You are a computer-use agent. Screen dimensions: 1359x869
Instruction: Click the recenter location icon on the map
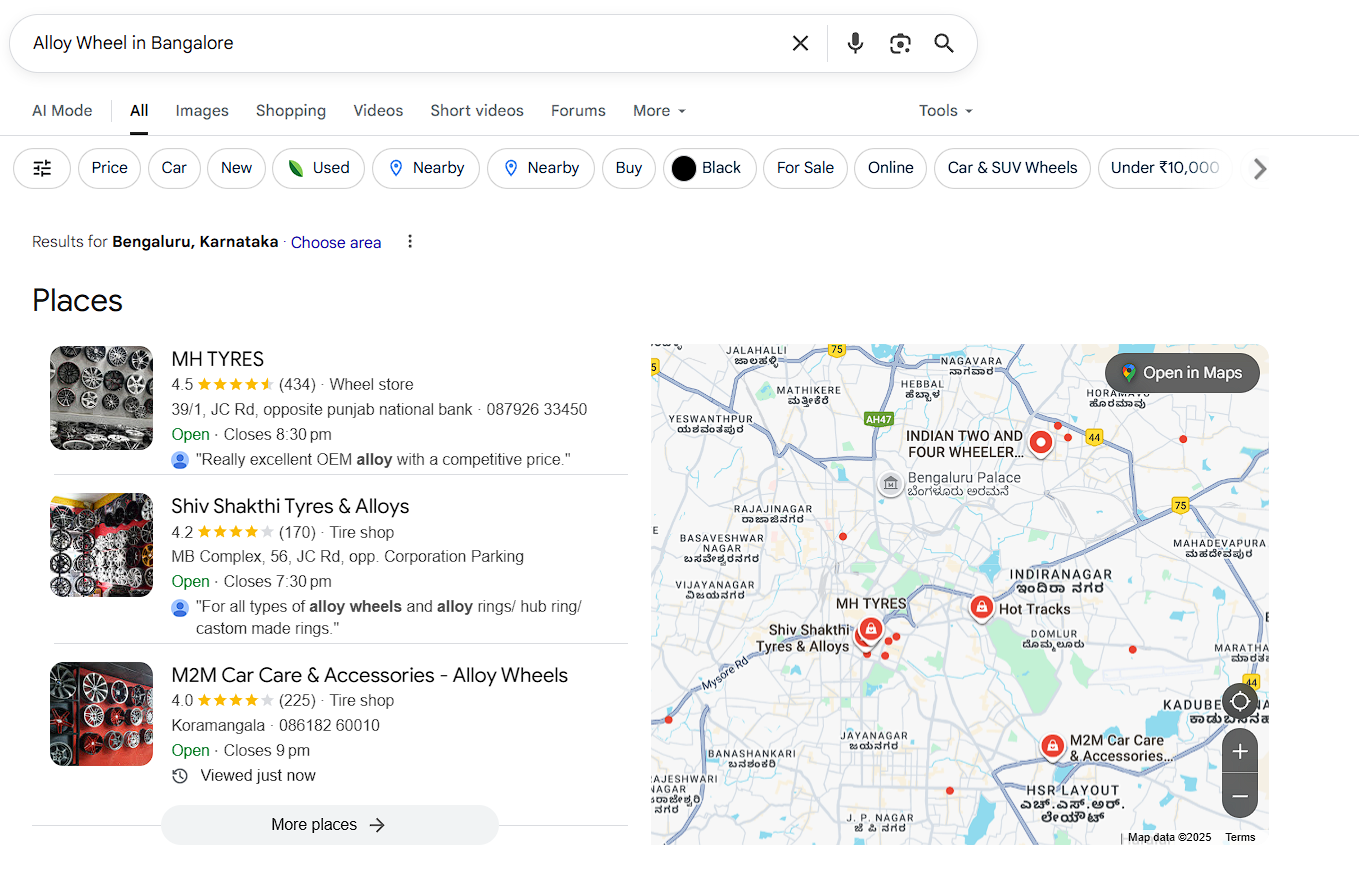1239,701
